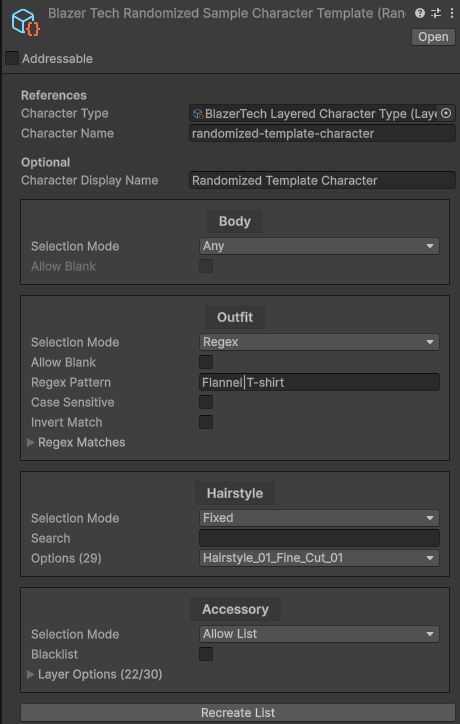Click the Accessory section header
The width and height of the screenshot is (460, 724).
pyautogui.click(x=235, y=609)
